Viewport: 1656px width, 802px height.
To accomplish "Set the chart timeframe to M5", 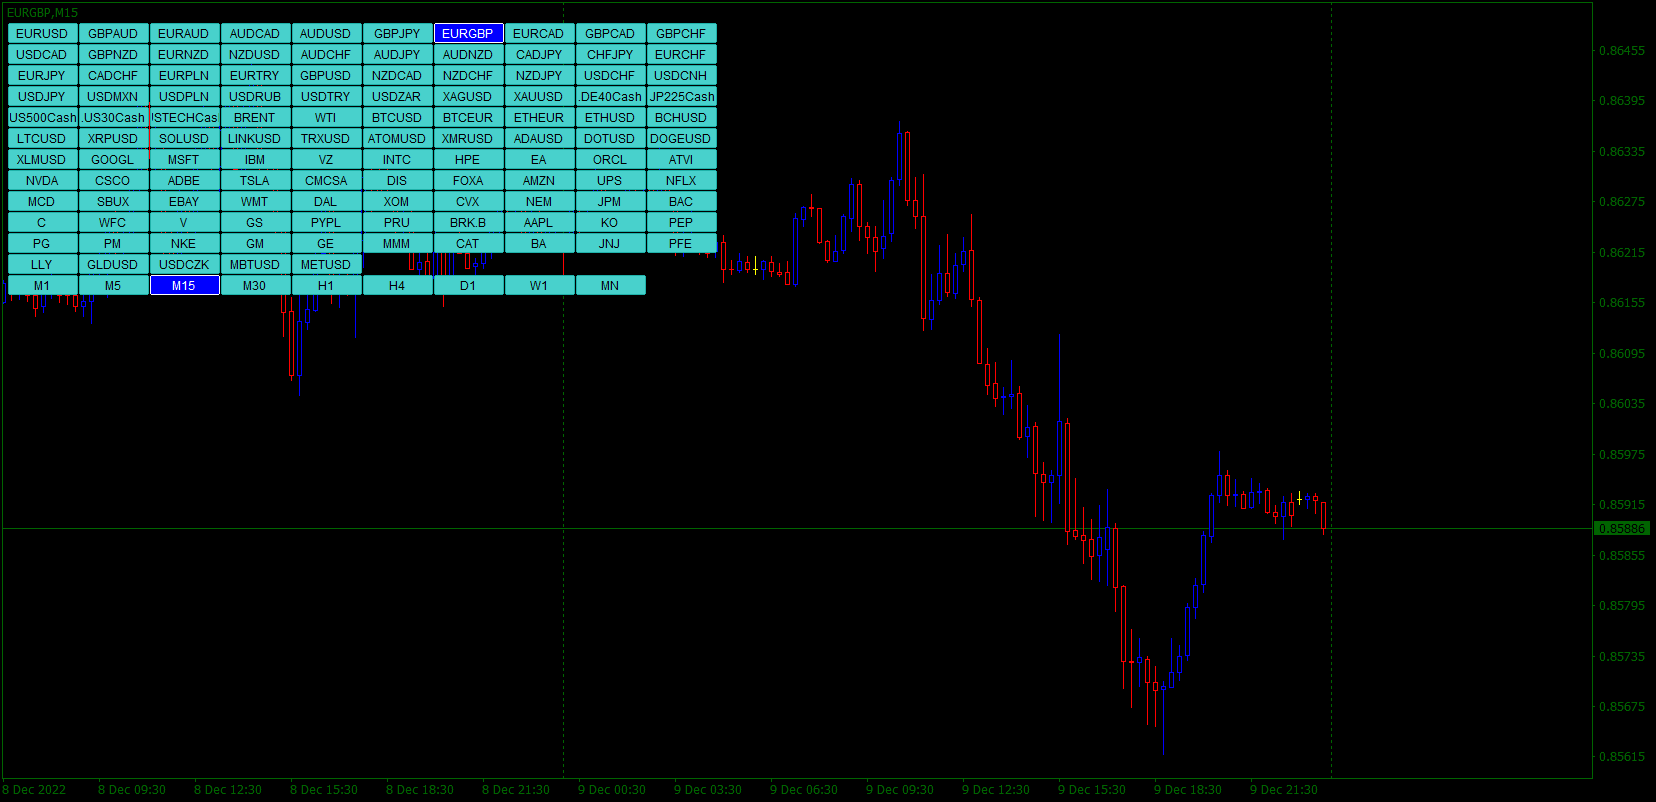I will click(x=113, y=286).
